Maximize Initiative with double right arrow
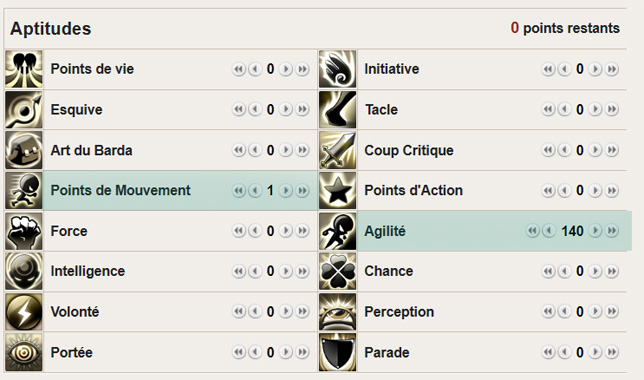 click(x=612, y=69)
